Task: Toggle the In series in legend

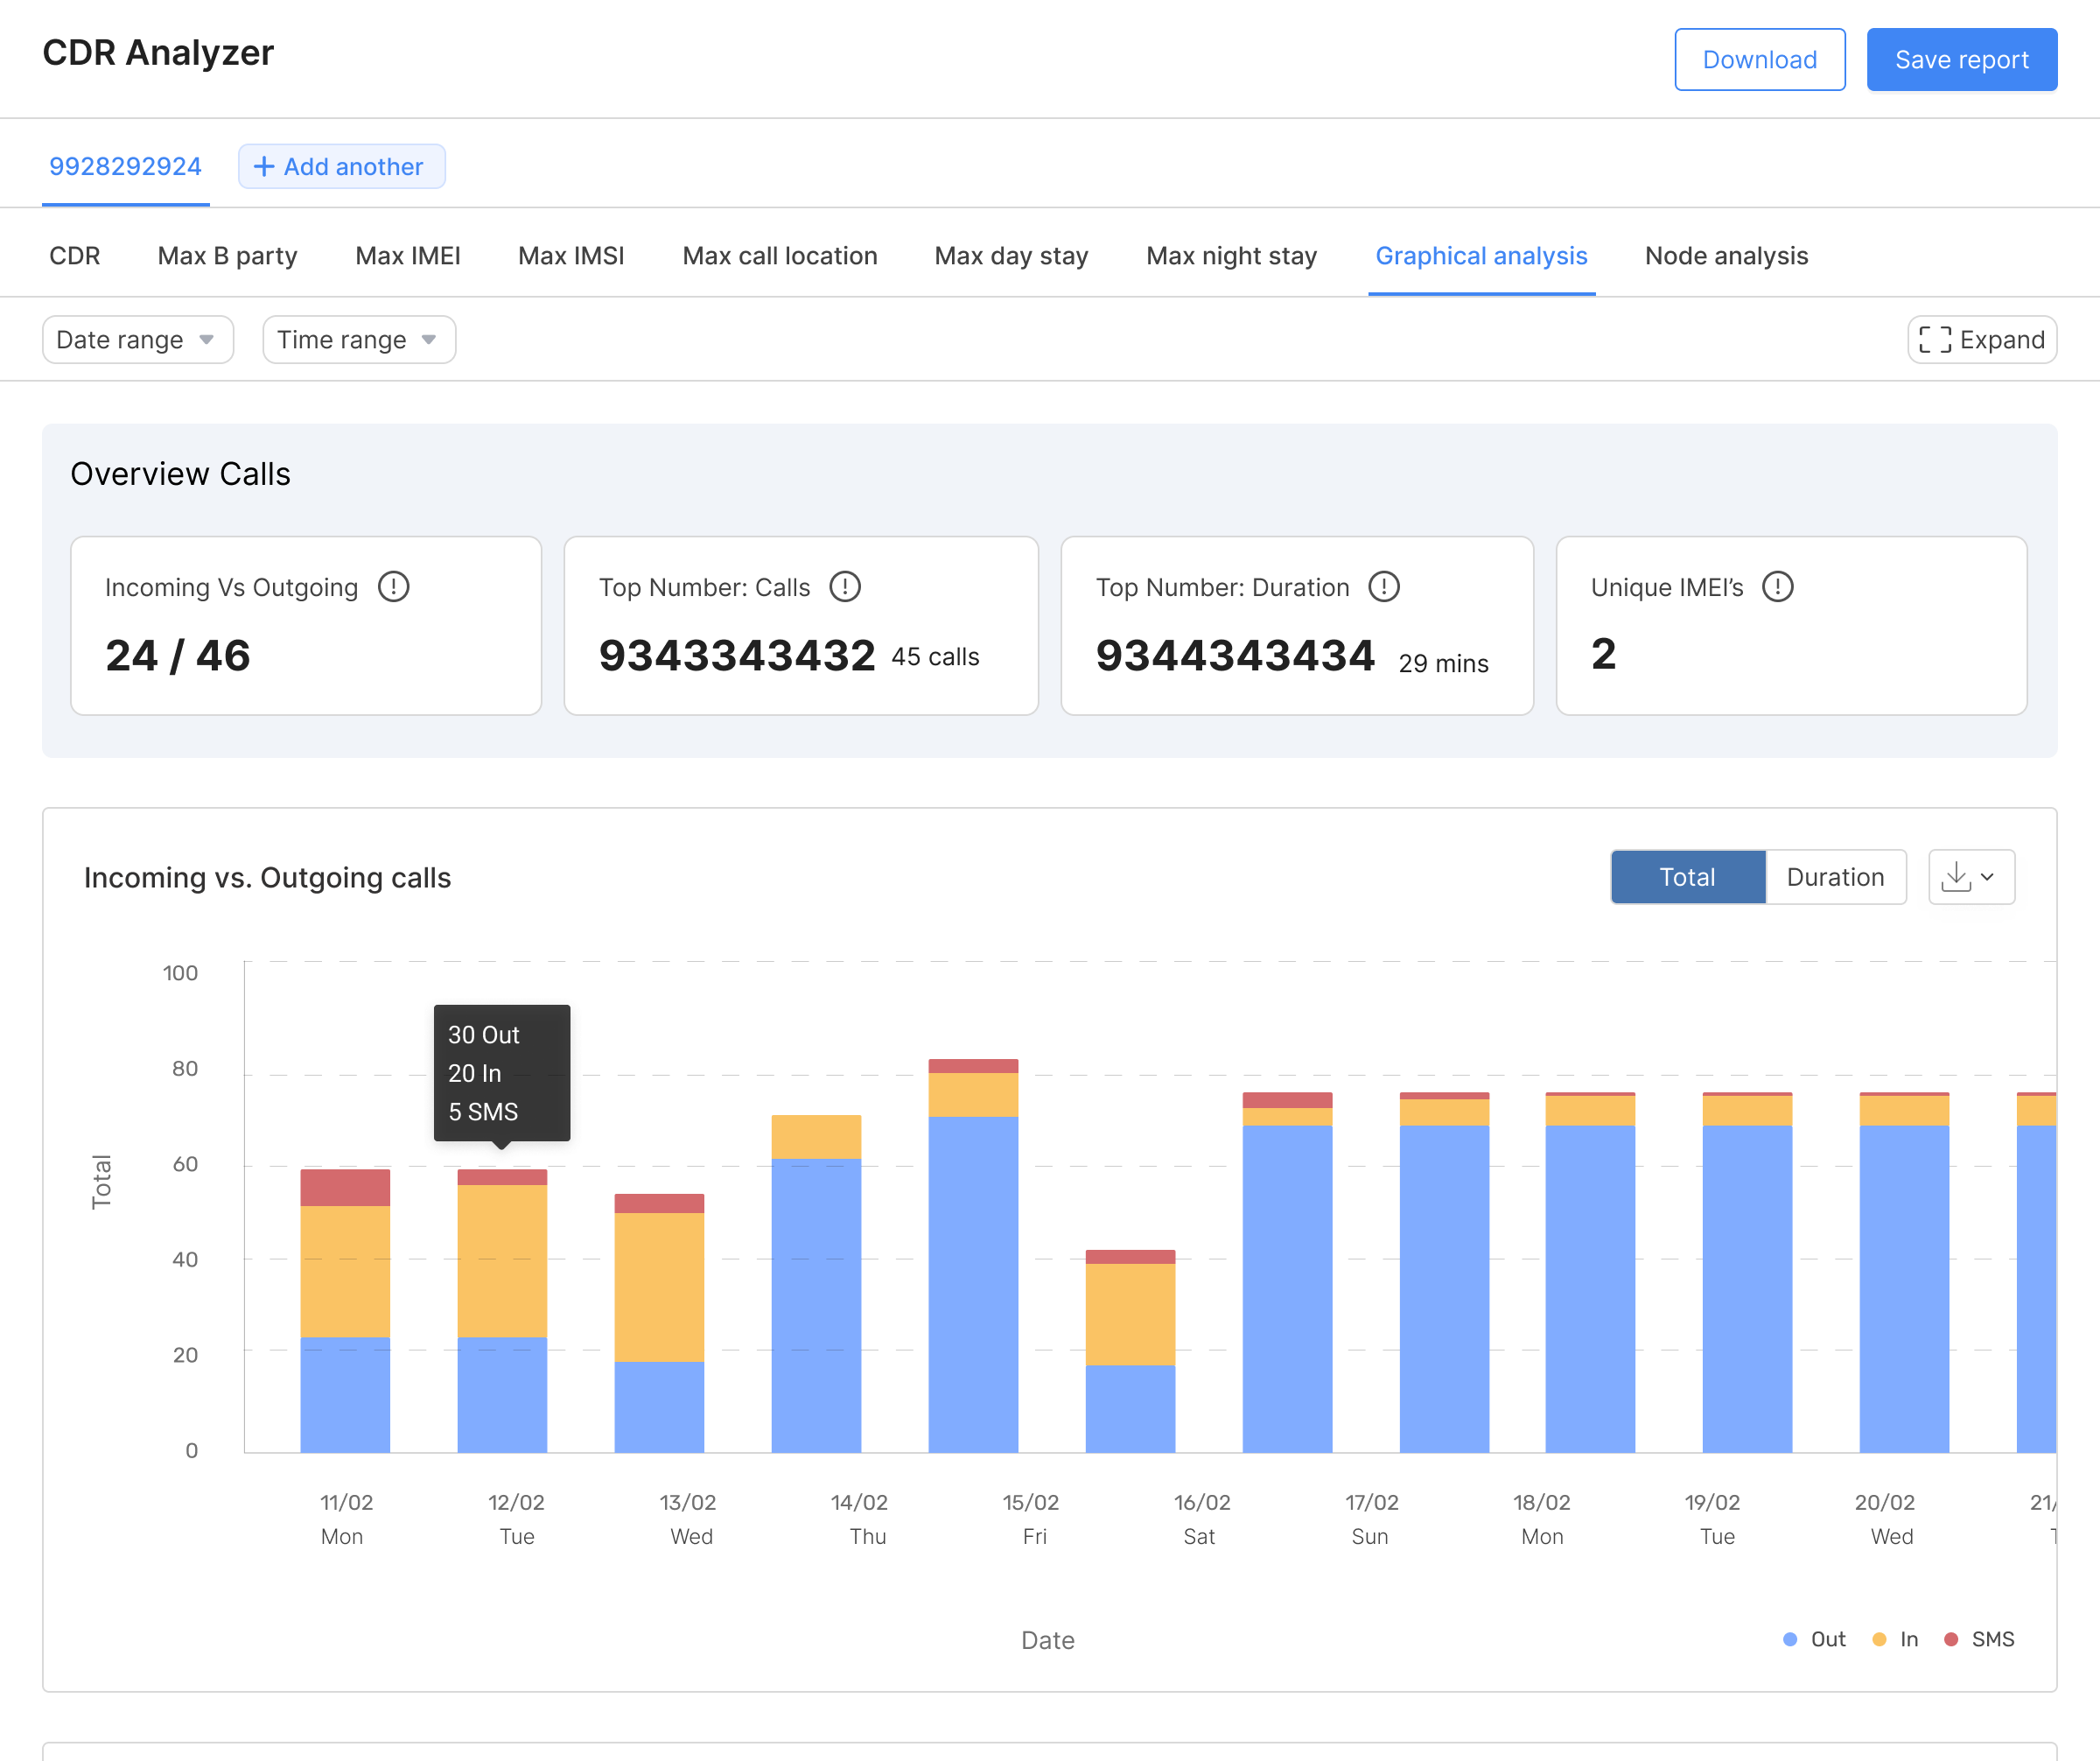Action: point(1896,1639)
